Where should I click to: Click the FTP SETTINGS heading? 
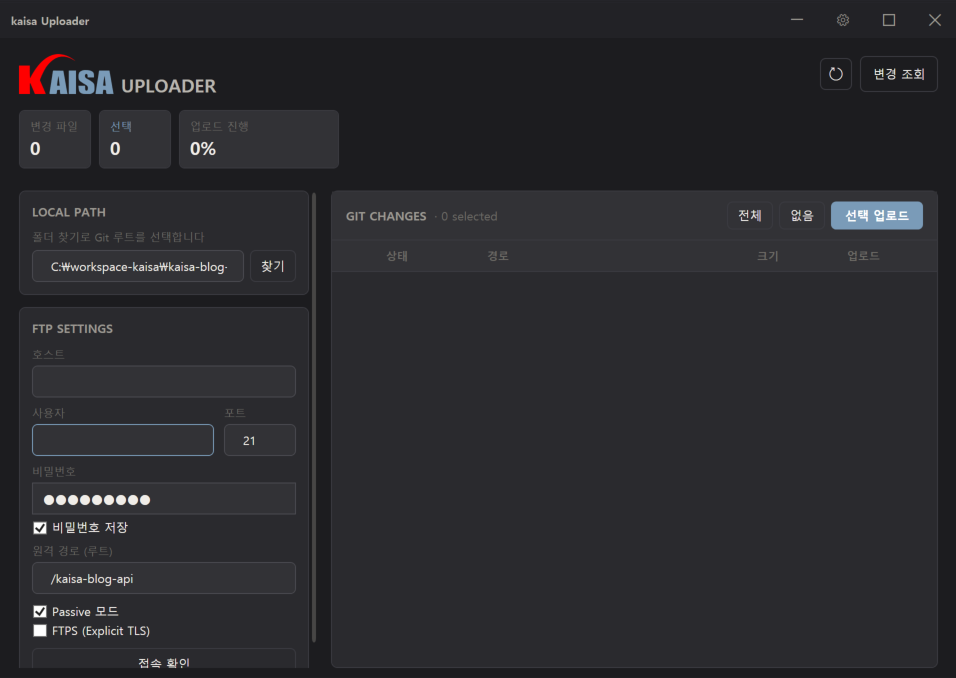point(73,329)
